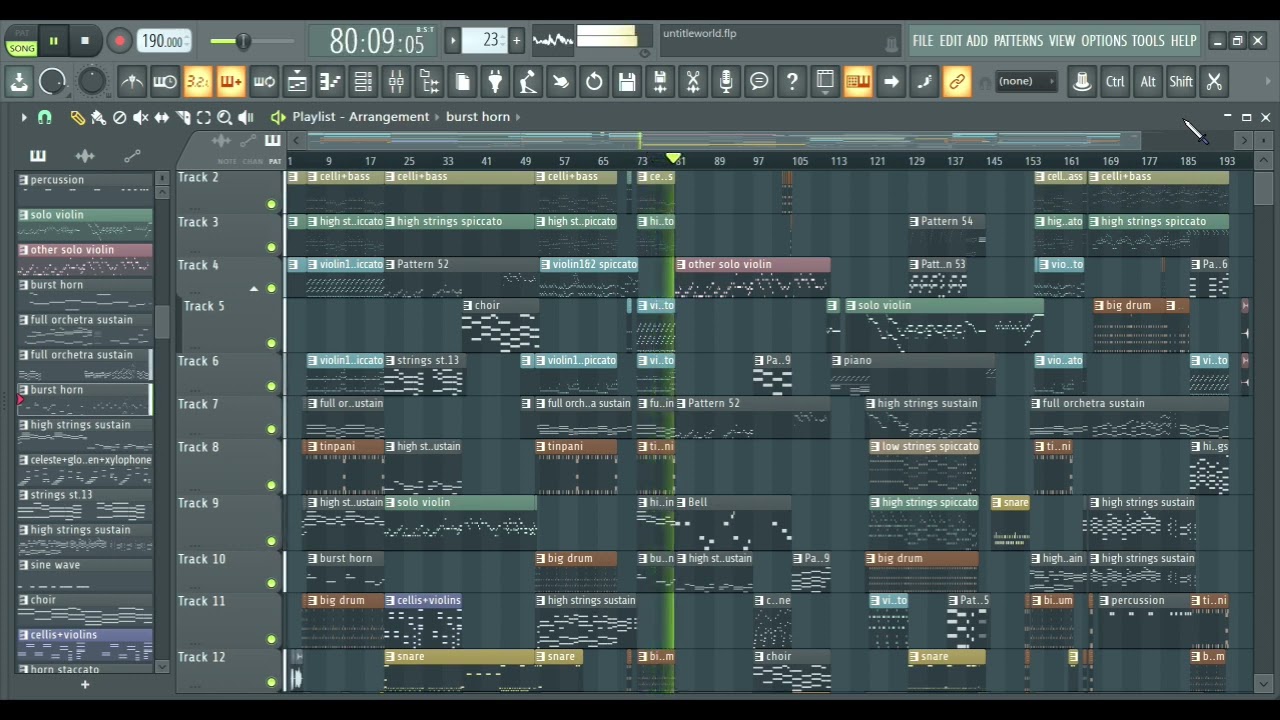The width and height of the screenshot is (1280, 720).
Task: Select the paint brush tool
Action: (x=98, y=117)
